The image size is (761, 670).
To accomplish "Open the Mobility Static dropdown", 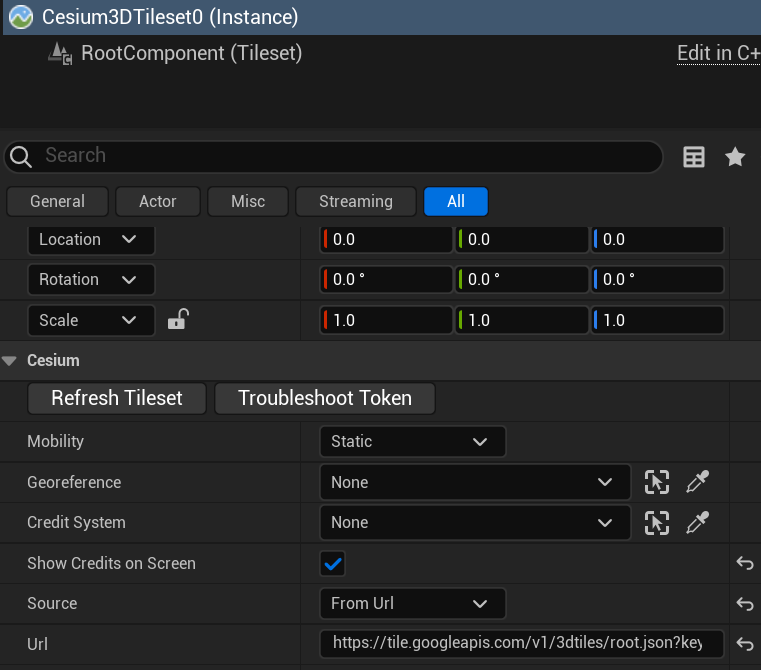I will tap(413, 441).
